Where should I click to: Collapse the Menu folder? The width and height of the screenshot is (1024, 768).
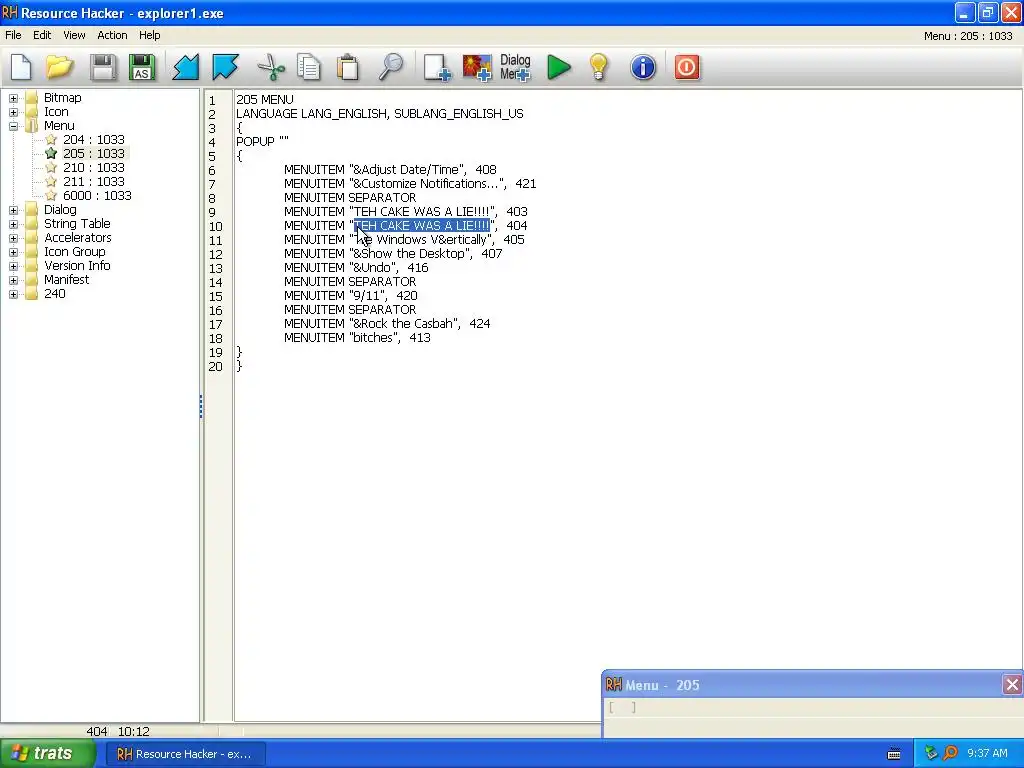tap(13, 126)
